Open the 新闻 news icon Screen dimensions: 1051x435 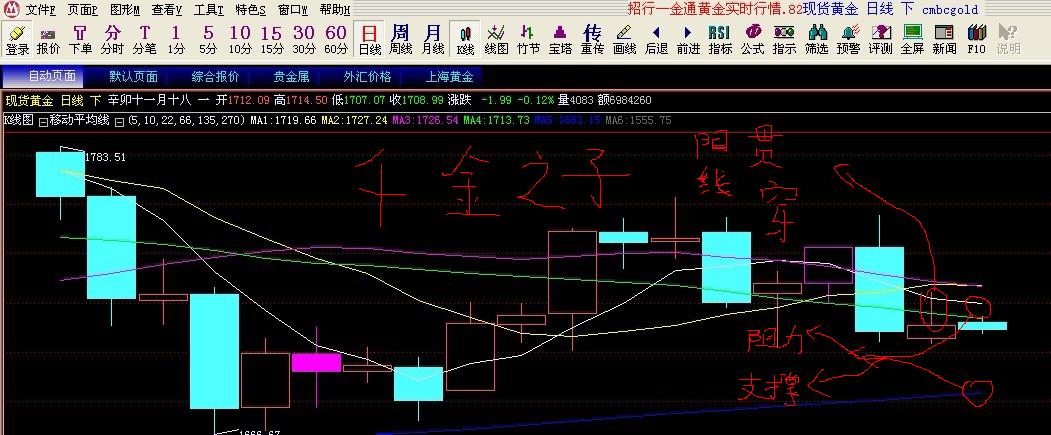tap(944, 40)
